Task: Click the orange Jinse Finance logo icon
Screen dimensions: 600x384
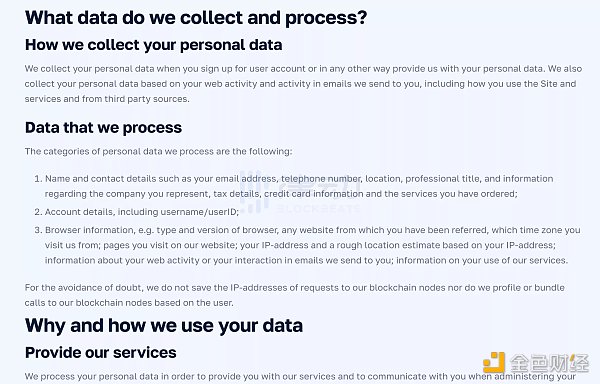Action: click(x=494, y=362)
